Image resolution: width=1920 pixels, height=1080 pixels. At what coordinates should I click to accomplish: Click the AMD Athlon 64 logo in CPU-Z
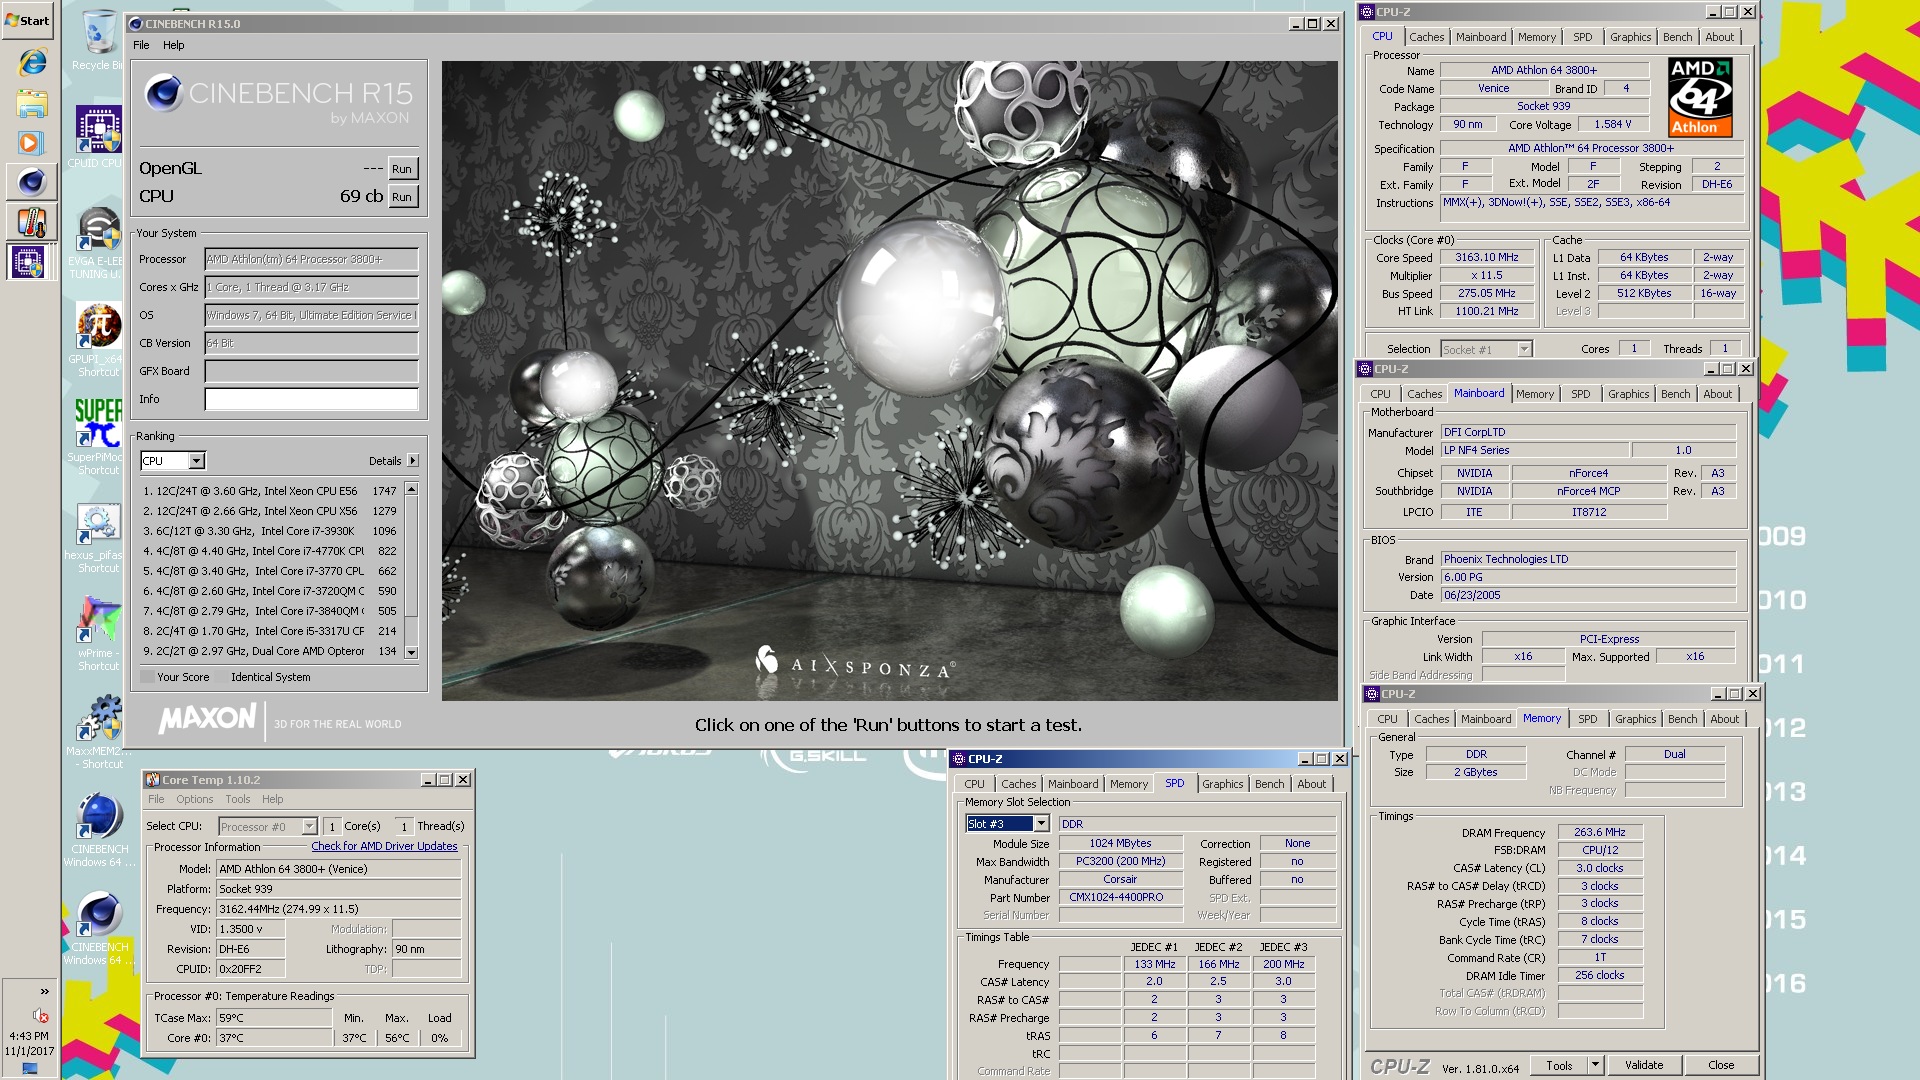(x=1700, y=96)
